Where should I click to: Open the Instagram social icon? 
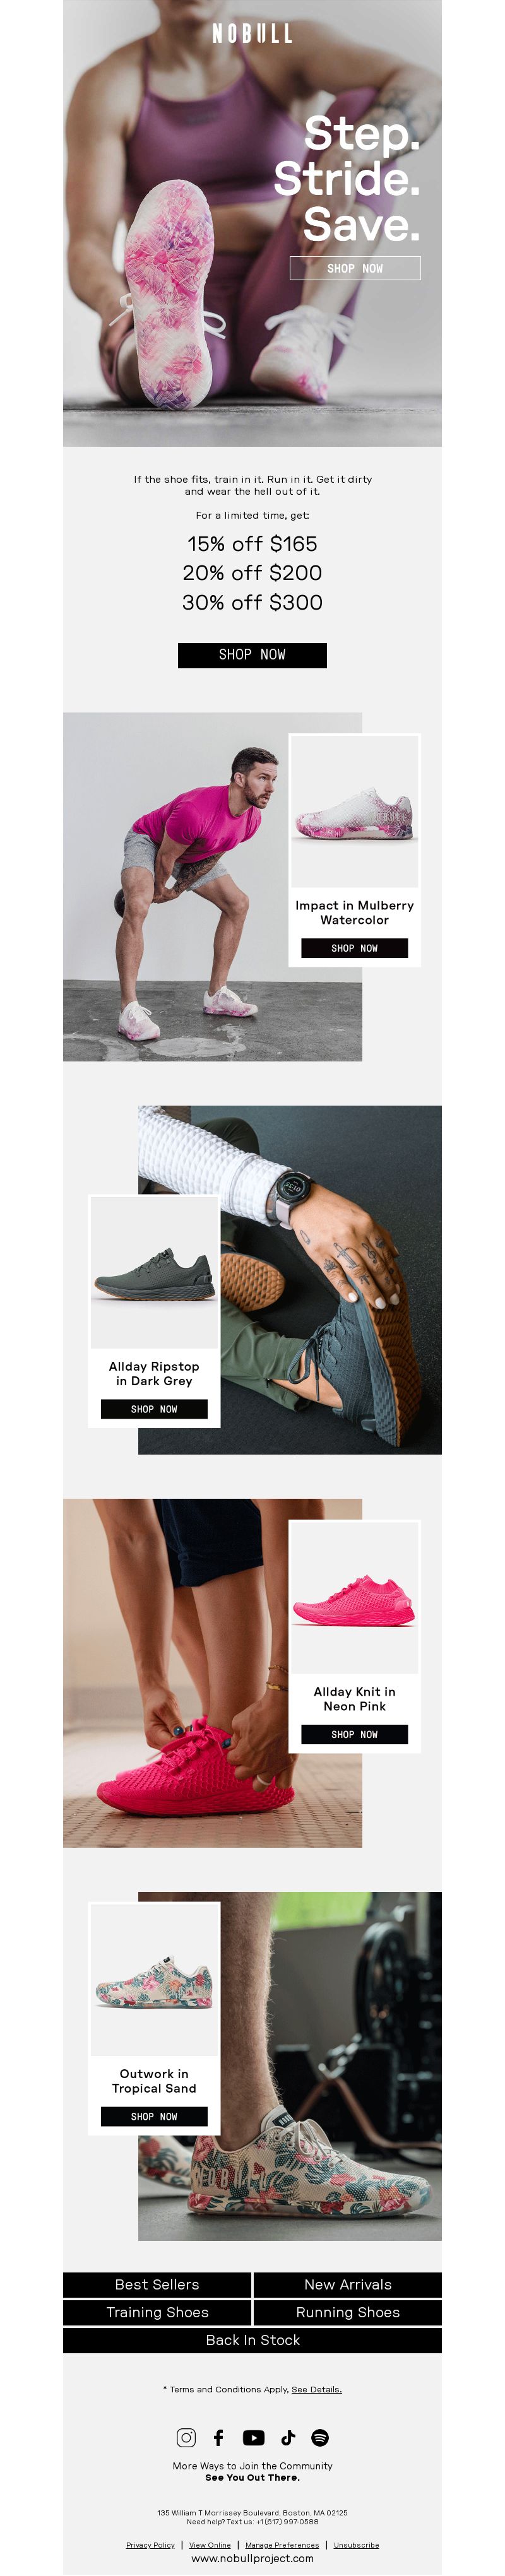click(x=186, y=2437)
